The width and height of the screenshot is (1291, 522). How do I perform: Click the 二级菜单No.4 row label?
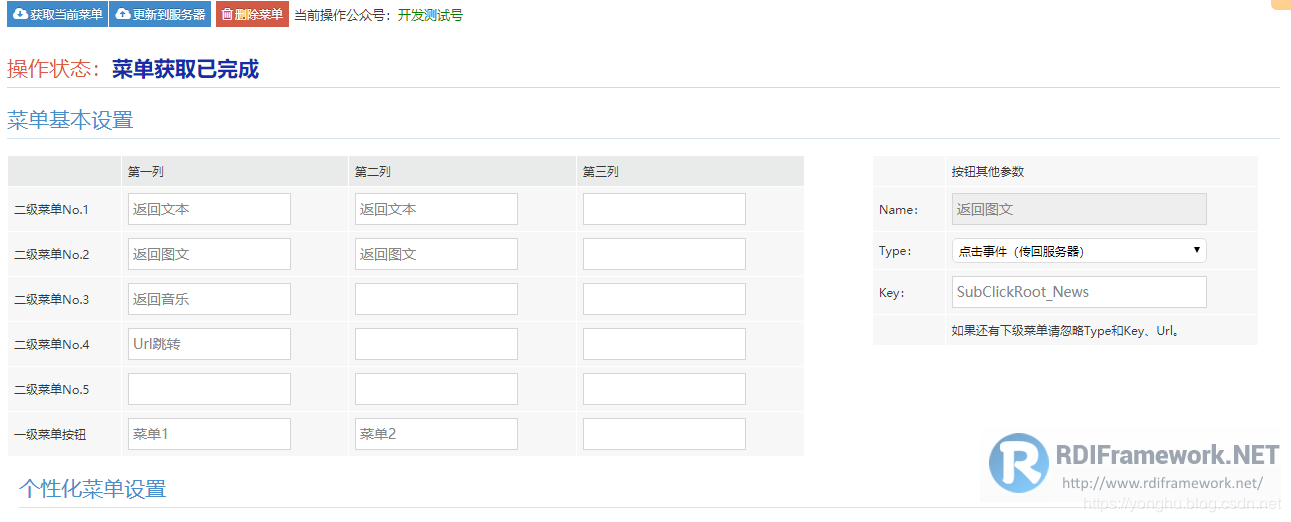[51, 345]
